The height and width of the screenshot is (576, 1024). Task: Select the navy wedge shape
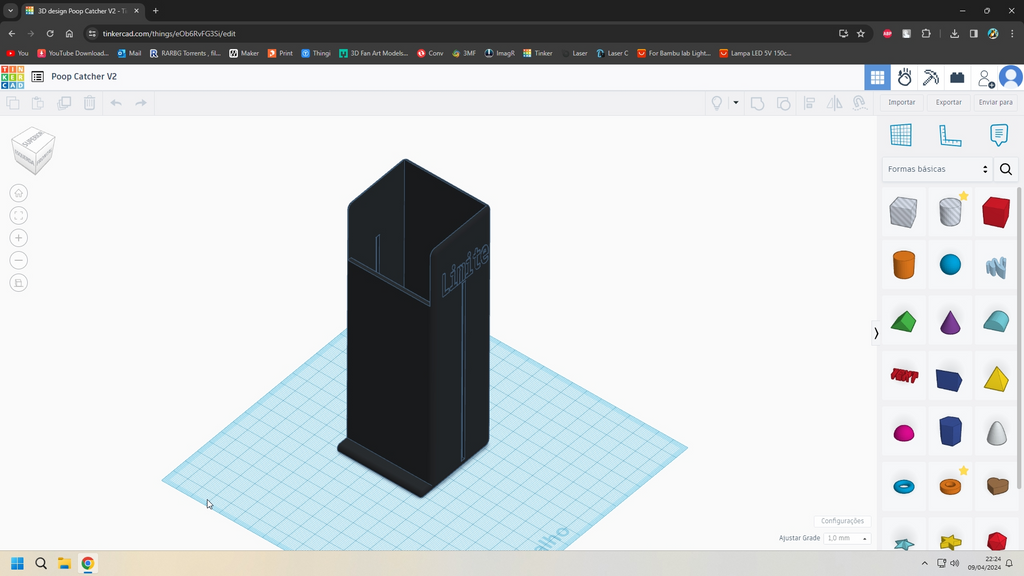(x=949, y=379)
